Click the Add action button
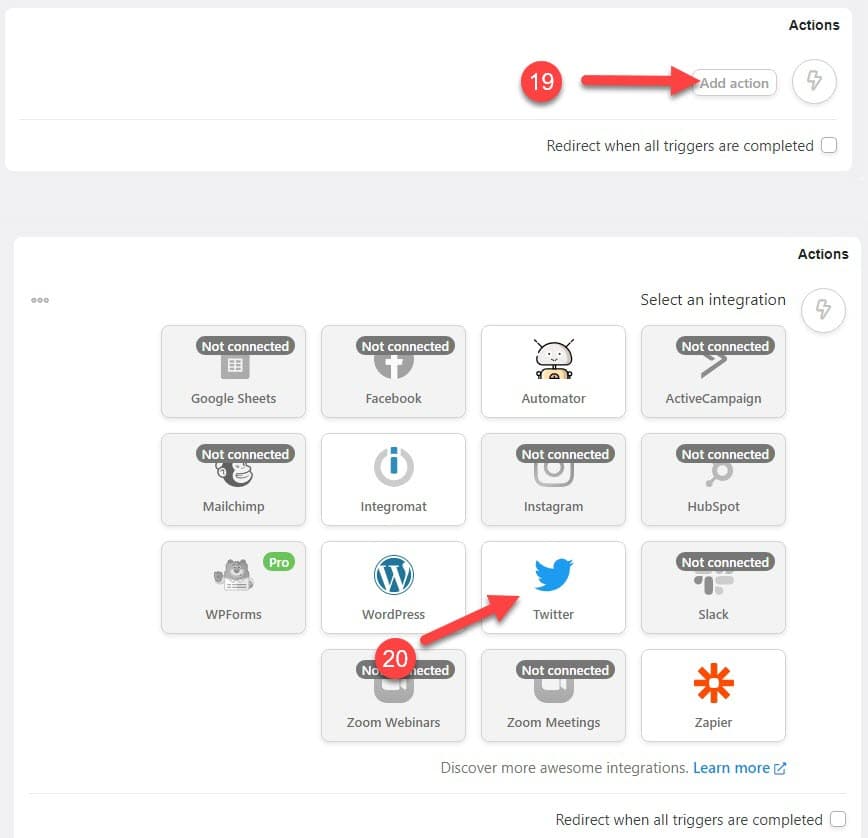The image size is (868, 838). [x=734, y=83]
